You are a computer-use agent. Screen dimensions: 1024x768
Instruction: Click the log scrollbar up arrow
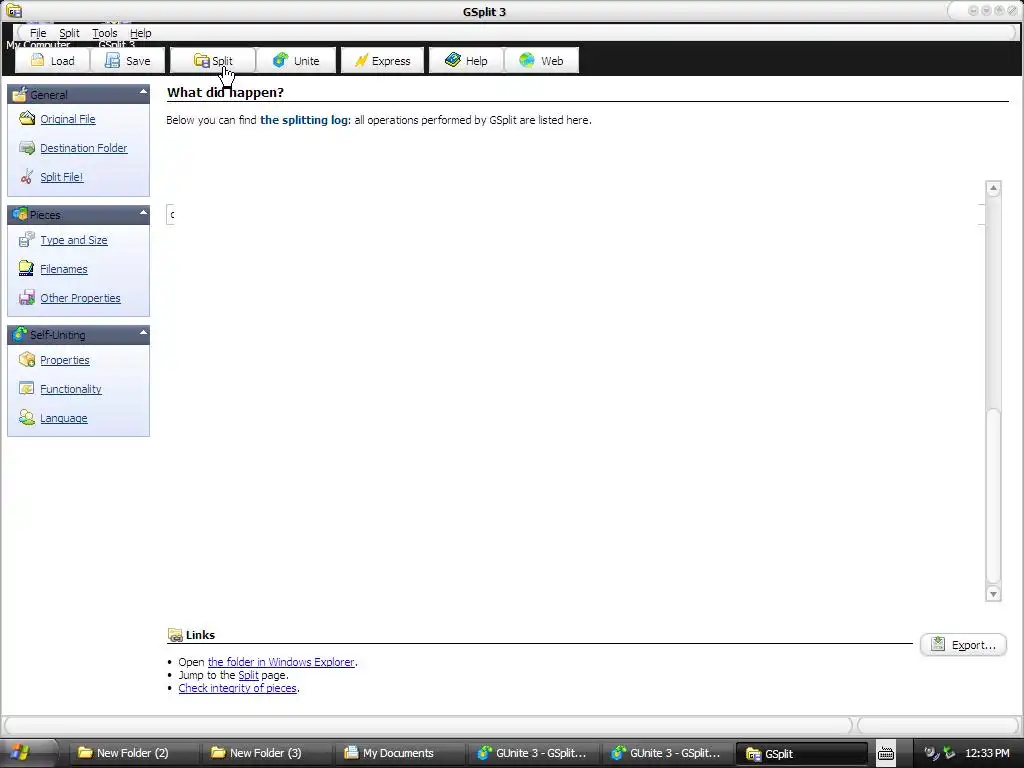993,189
